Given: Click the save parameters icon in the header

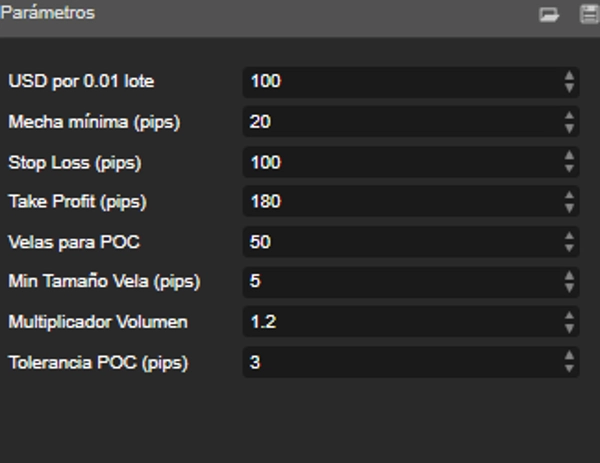Looking at the screenshot, I should 588,15.
